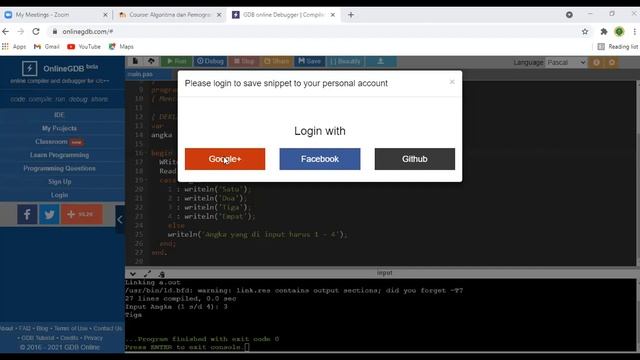
Task: Click the code editor vertical scrollbar
Action: click(x=638, y=173)
